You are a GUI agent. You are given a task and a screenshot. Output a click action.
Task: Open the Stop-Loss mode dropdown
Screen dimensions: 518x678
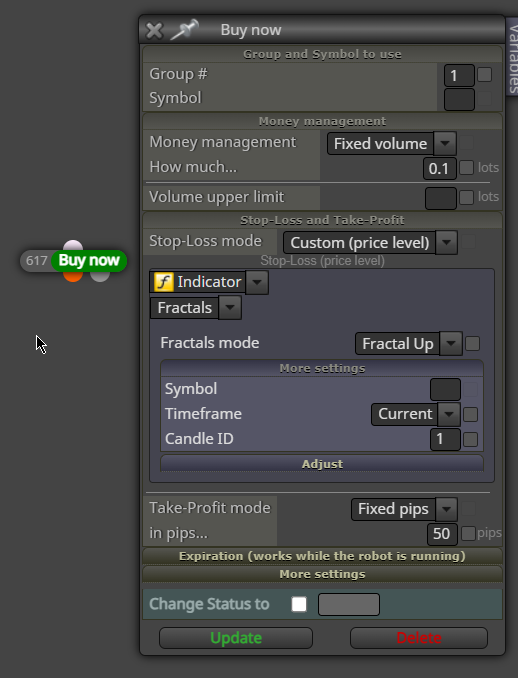pos(370,243)
